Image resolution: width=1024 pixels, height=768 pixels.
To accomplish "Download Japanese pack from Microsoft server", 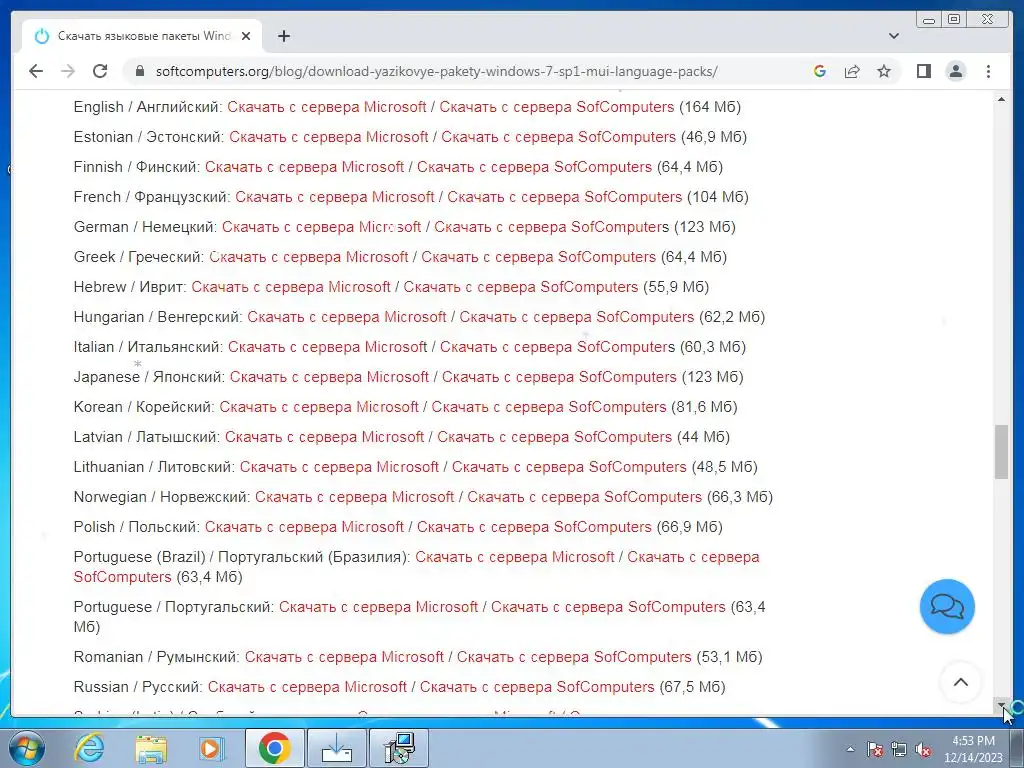I will coord(329,377).
